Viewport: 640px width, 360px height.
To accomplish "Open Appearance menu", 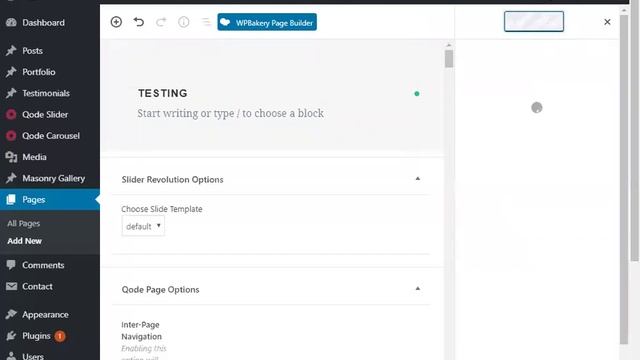I will tap(45, 314).
